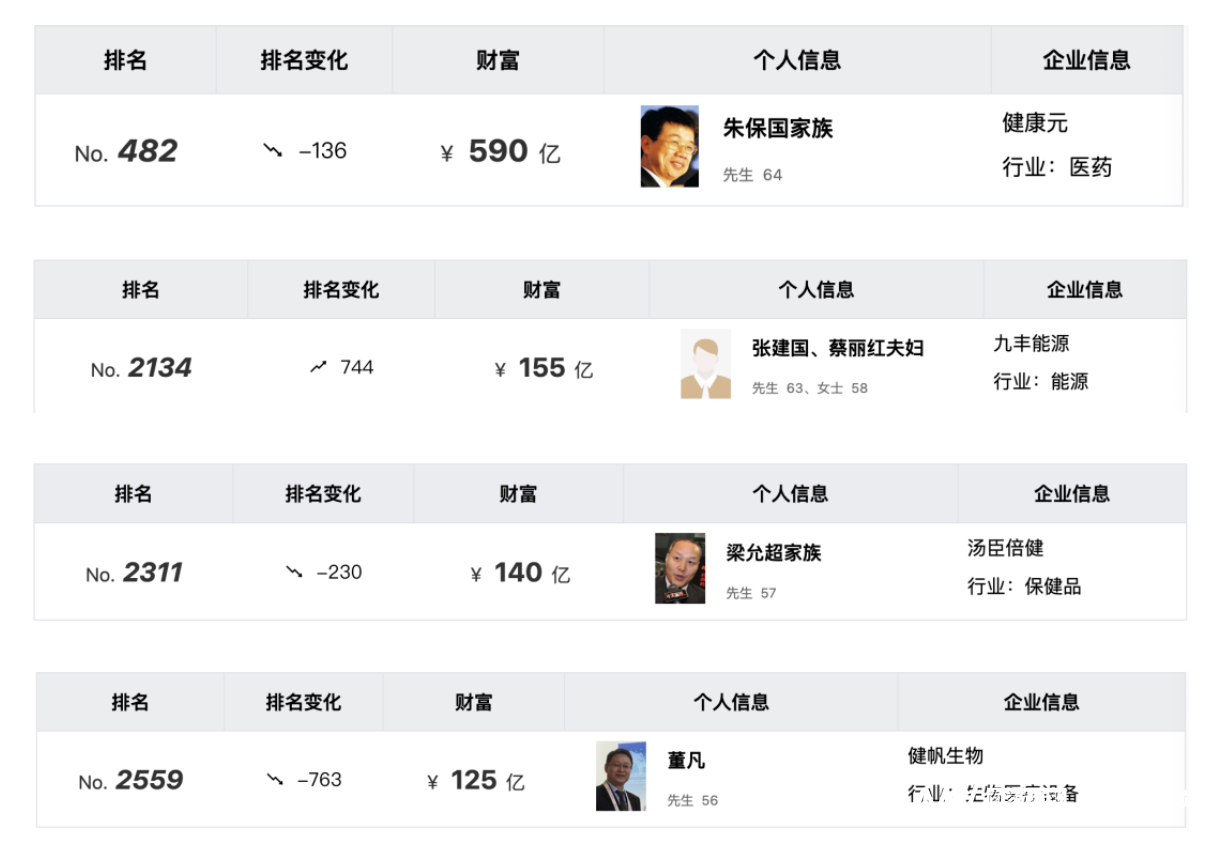The height and width of the screenshot is (858, 1214).
Task: Select the 梁允超家族 name
Action: [x=774, y=553]
